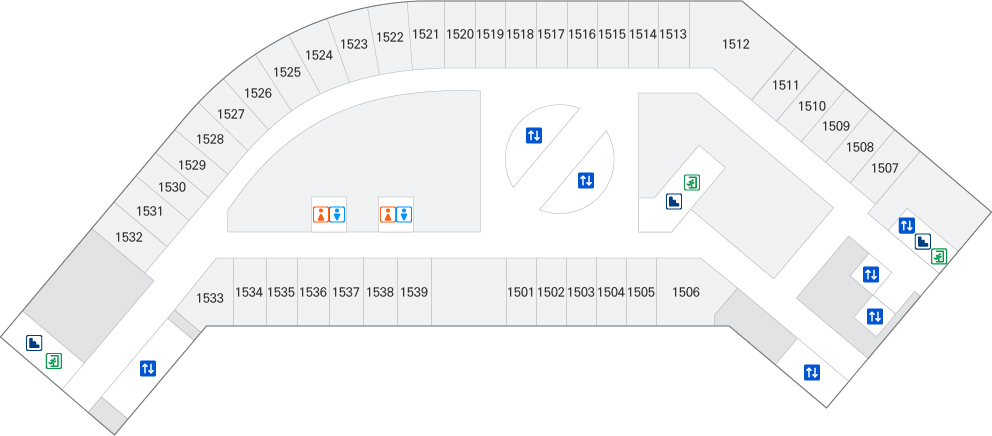Click the emergency exit icon in the center-right block
Viewport: 992px width, 436px height.
coord(691,182)
